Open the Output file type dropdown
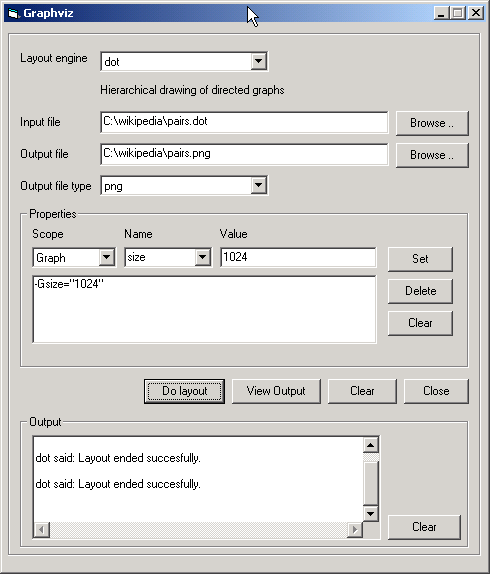The image size is (490, 574). click(258, 185)
